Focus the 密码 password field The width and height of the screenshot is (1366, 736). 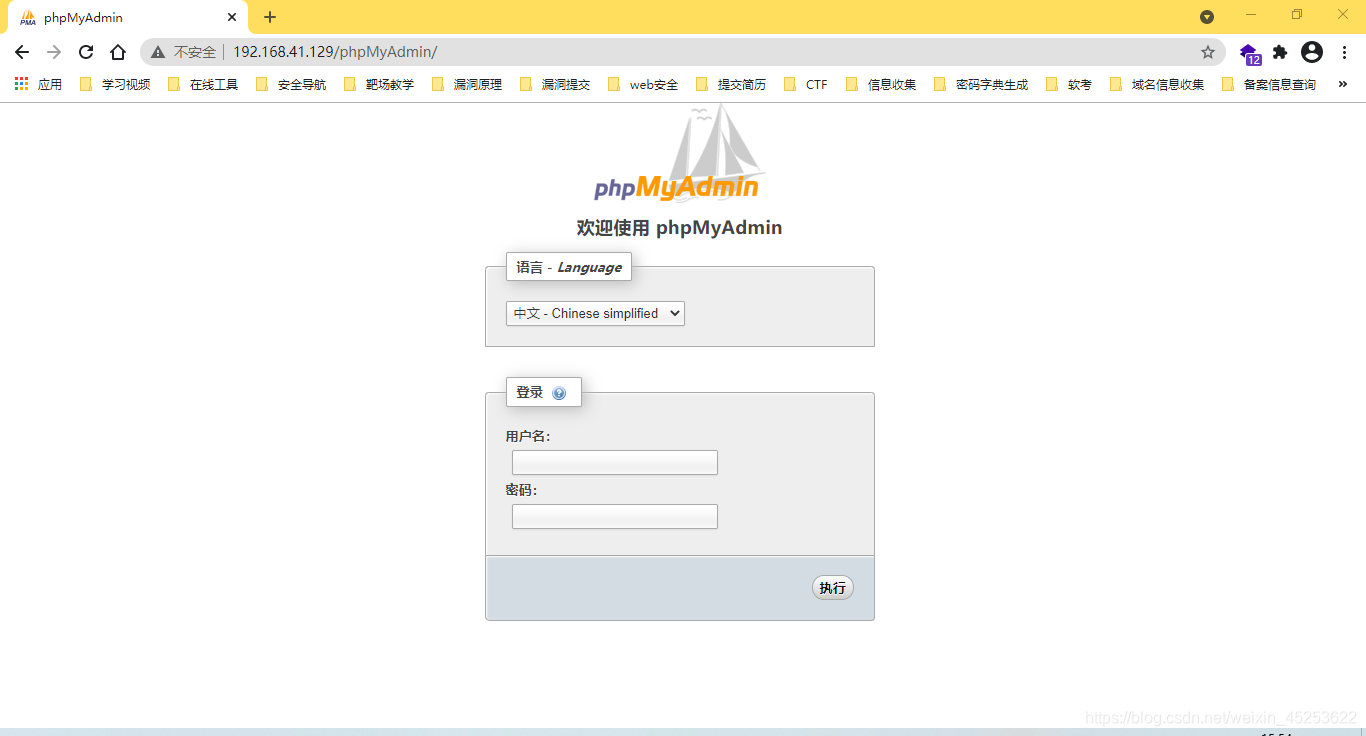[x=615, y=516]
